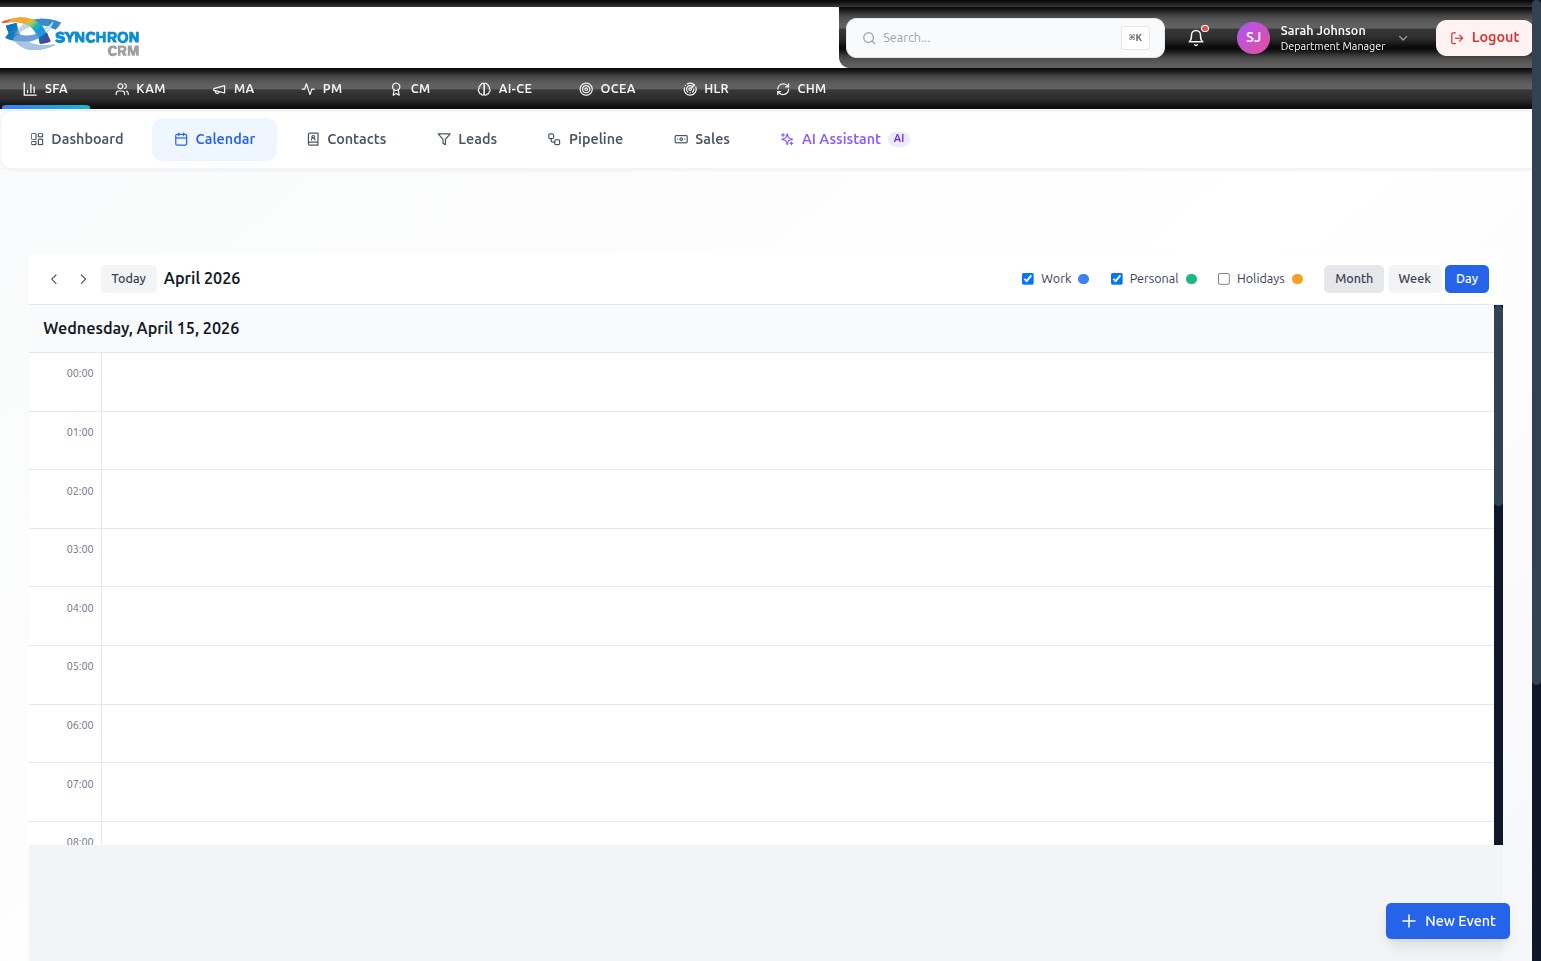Focus the Search input field
Viewport: 1541px width, 961px height.
point(1005,38)
